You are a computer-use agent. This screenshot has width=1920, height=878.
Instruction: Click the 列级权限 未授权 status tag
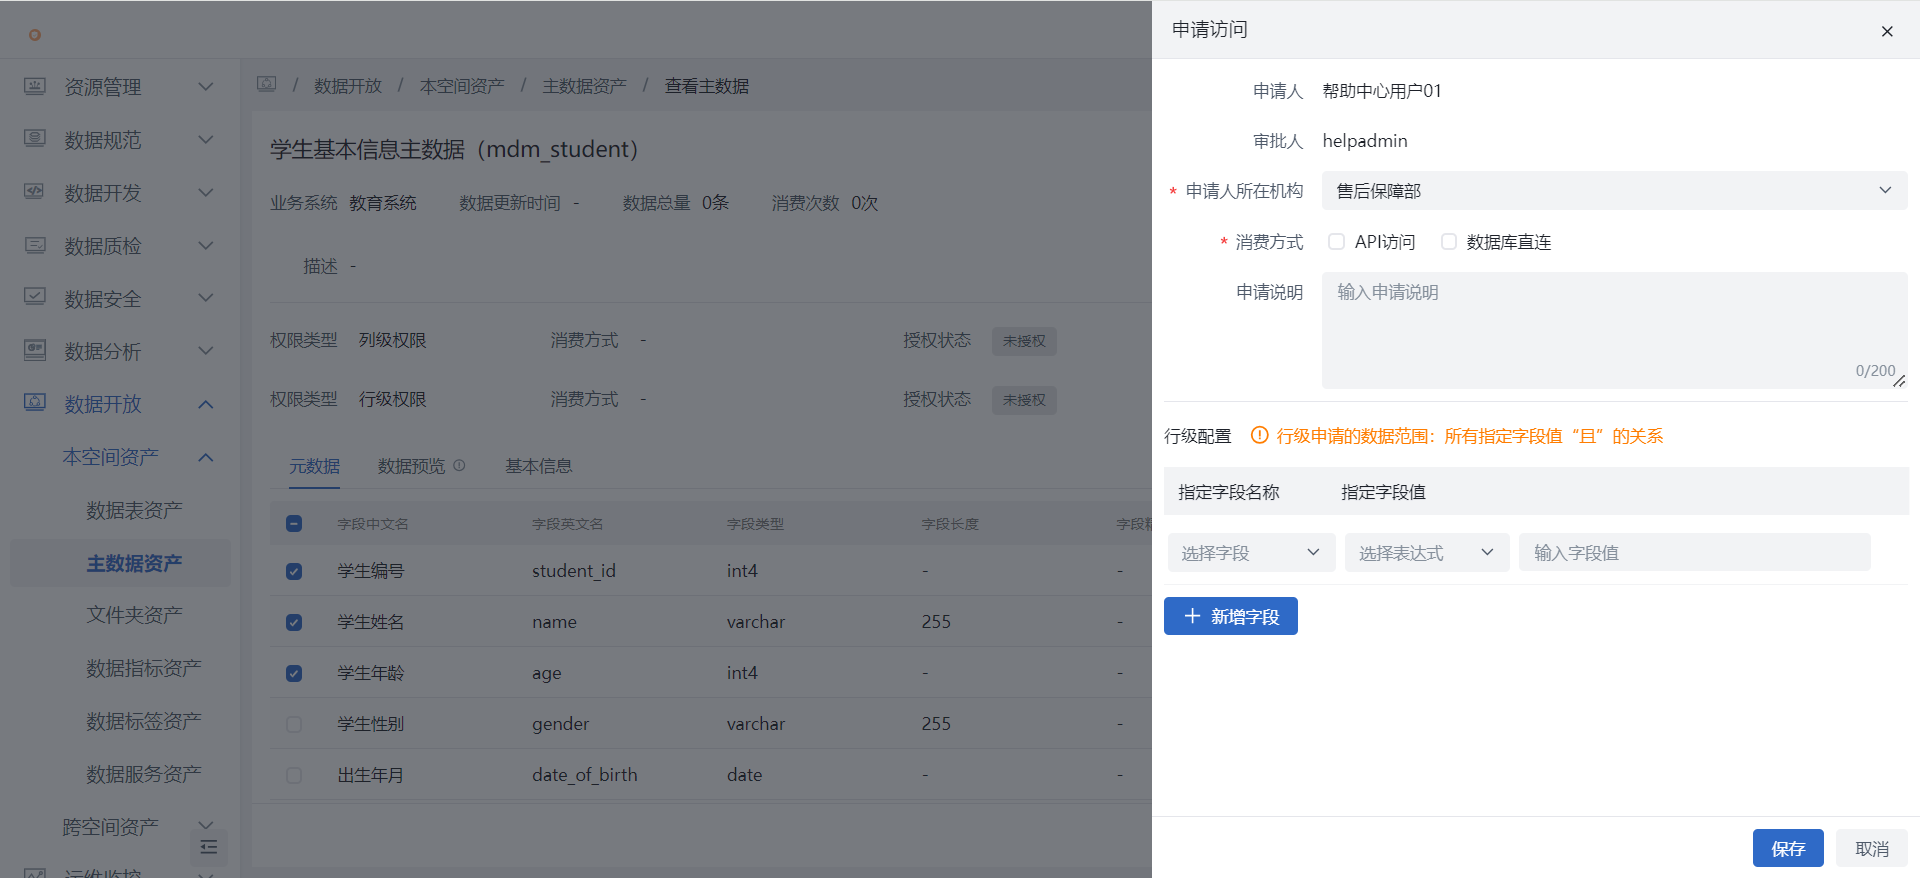pyautogui.click(x=1024, y=341)
